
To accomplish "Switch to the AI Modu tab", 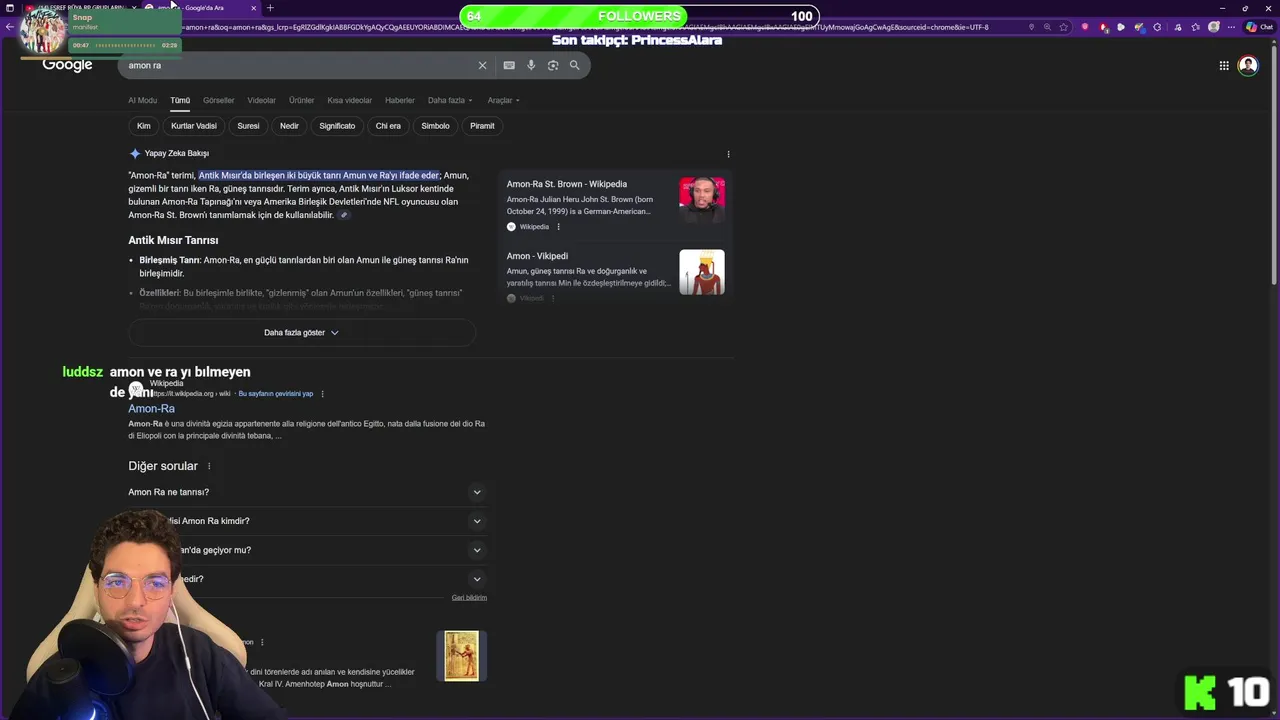I will click(142, 100).
